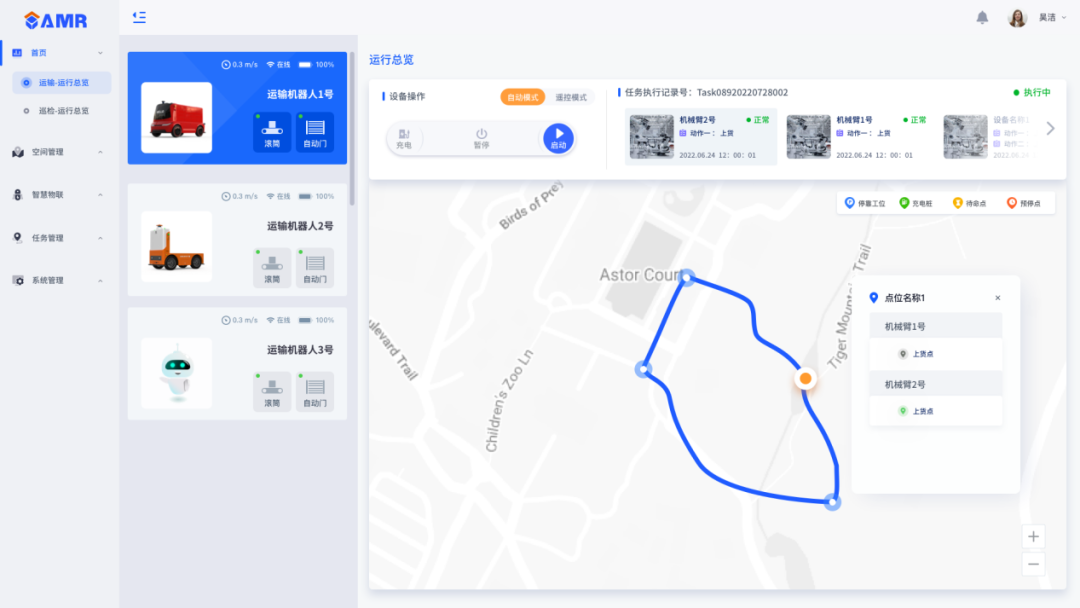Zoom in the map with plus button
Image resolution: width=1080 pixels, height=608 pixels.
(x=1033, y=536)
